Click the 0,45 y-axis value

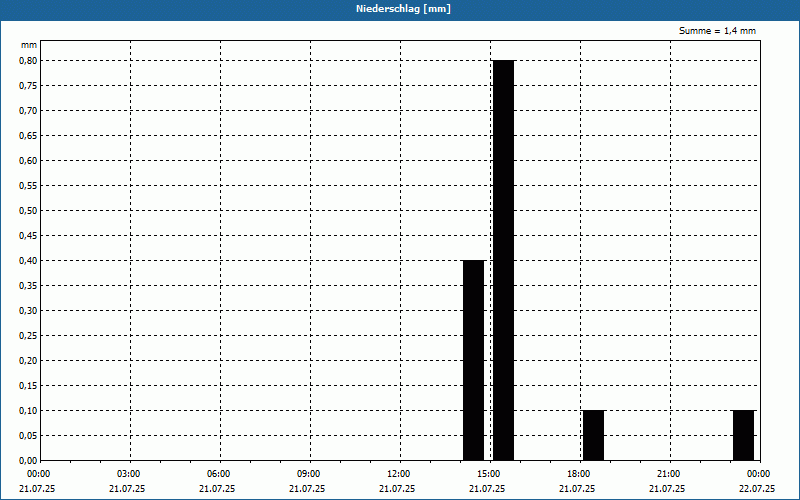[28, 236]
